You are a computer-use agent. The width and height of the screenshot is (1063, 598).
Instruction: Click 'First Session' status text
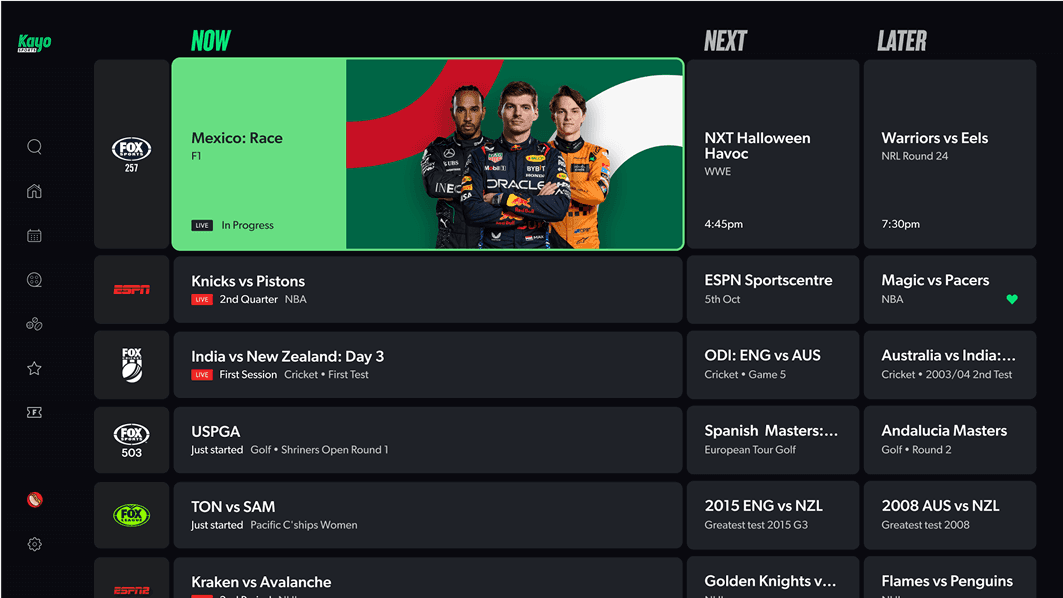[248, 375]
